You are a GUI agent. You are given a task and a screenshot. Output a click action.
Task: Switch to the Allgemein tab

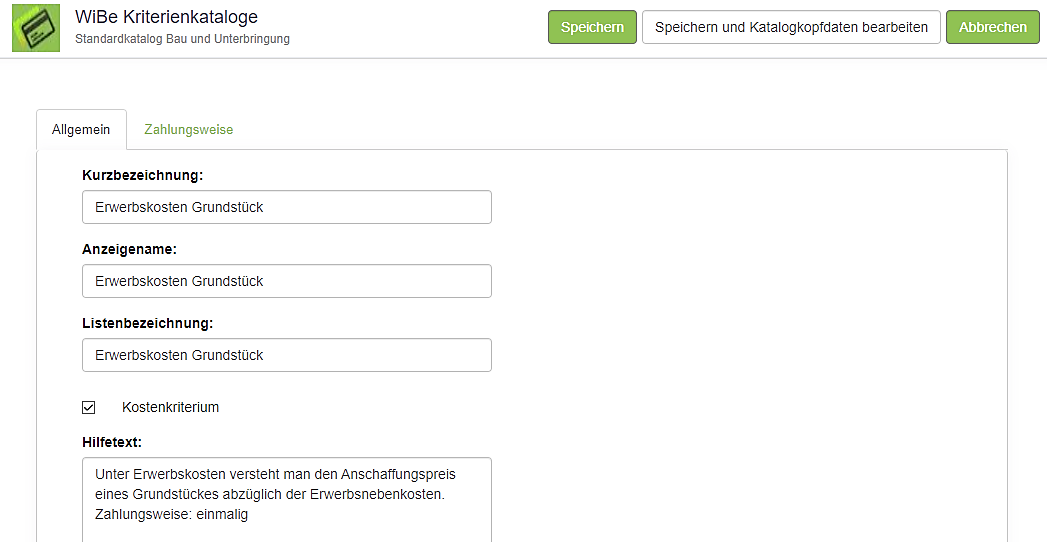pyautogui.click(x=81, y=130)
